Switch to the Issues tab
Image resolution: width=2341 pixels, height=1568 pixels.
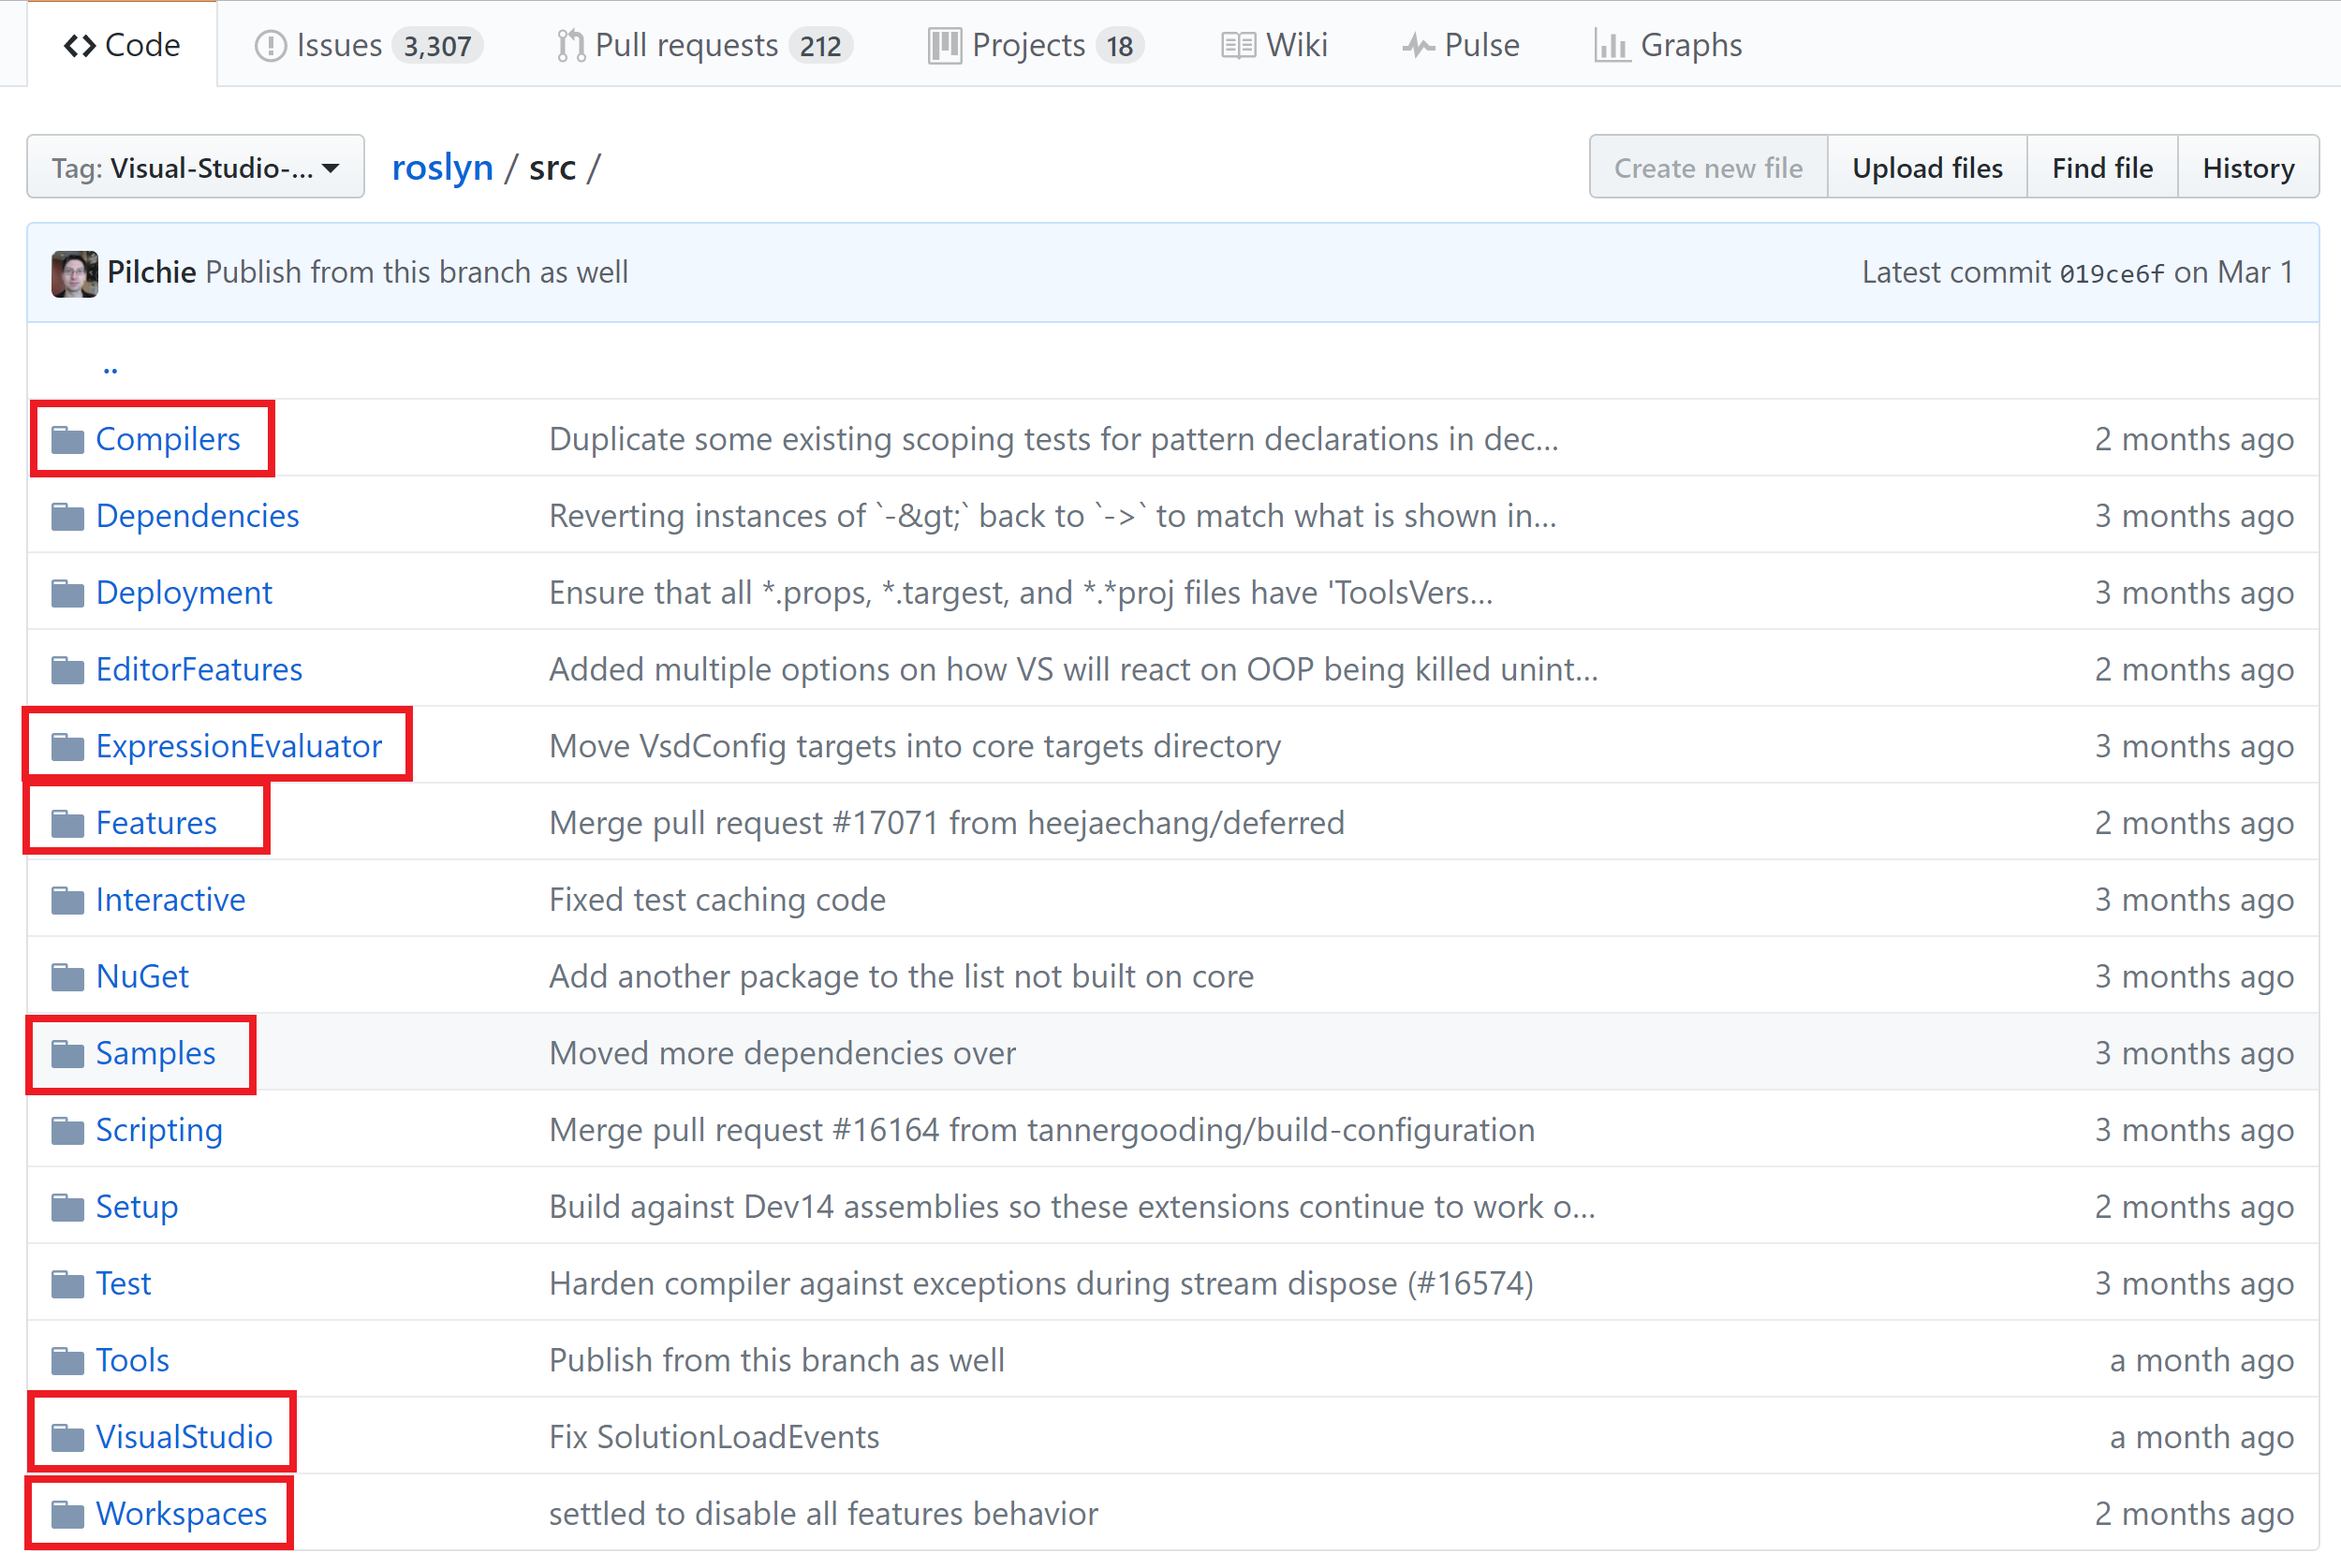coord(368,45)
